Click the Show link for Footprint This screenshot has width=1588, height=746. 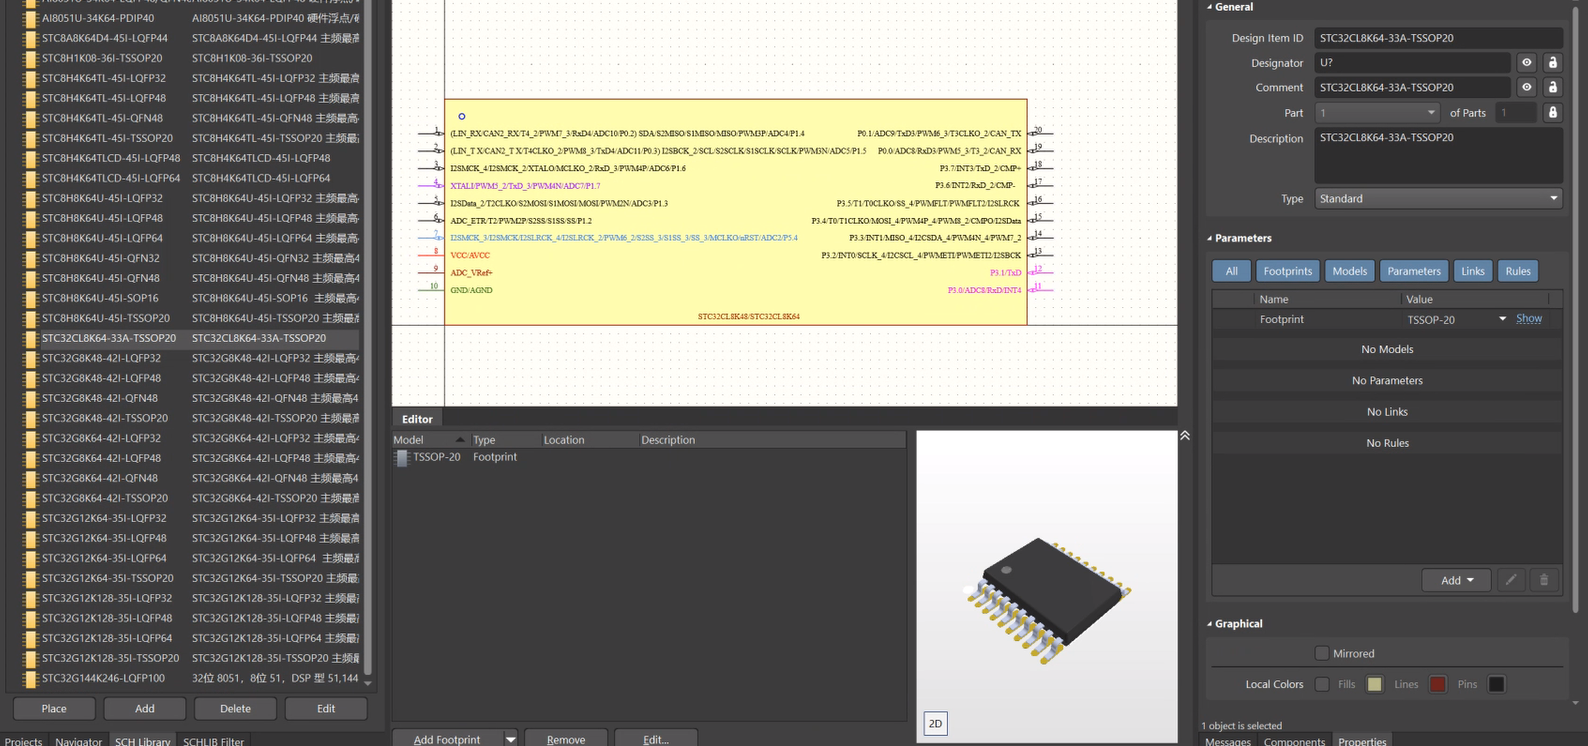(x=1528, y=319)
